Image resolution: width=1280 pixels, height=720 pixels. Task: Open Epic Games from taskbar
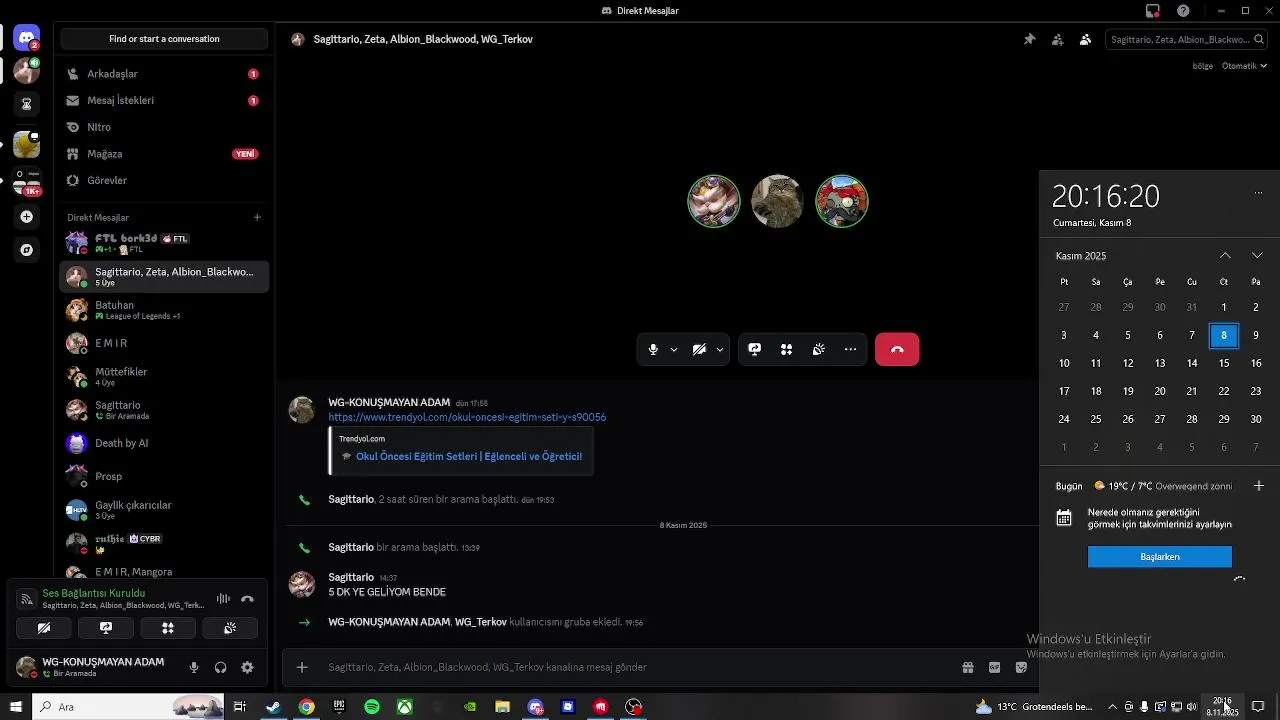(339, 707)
